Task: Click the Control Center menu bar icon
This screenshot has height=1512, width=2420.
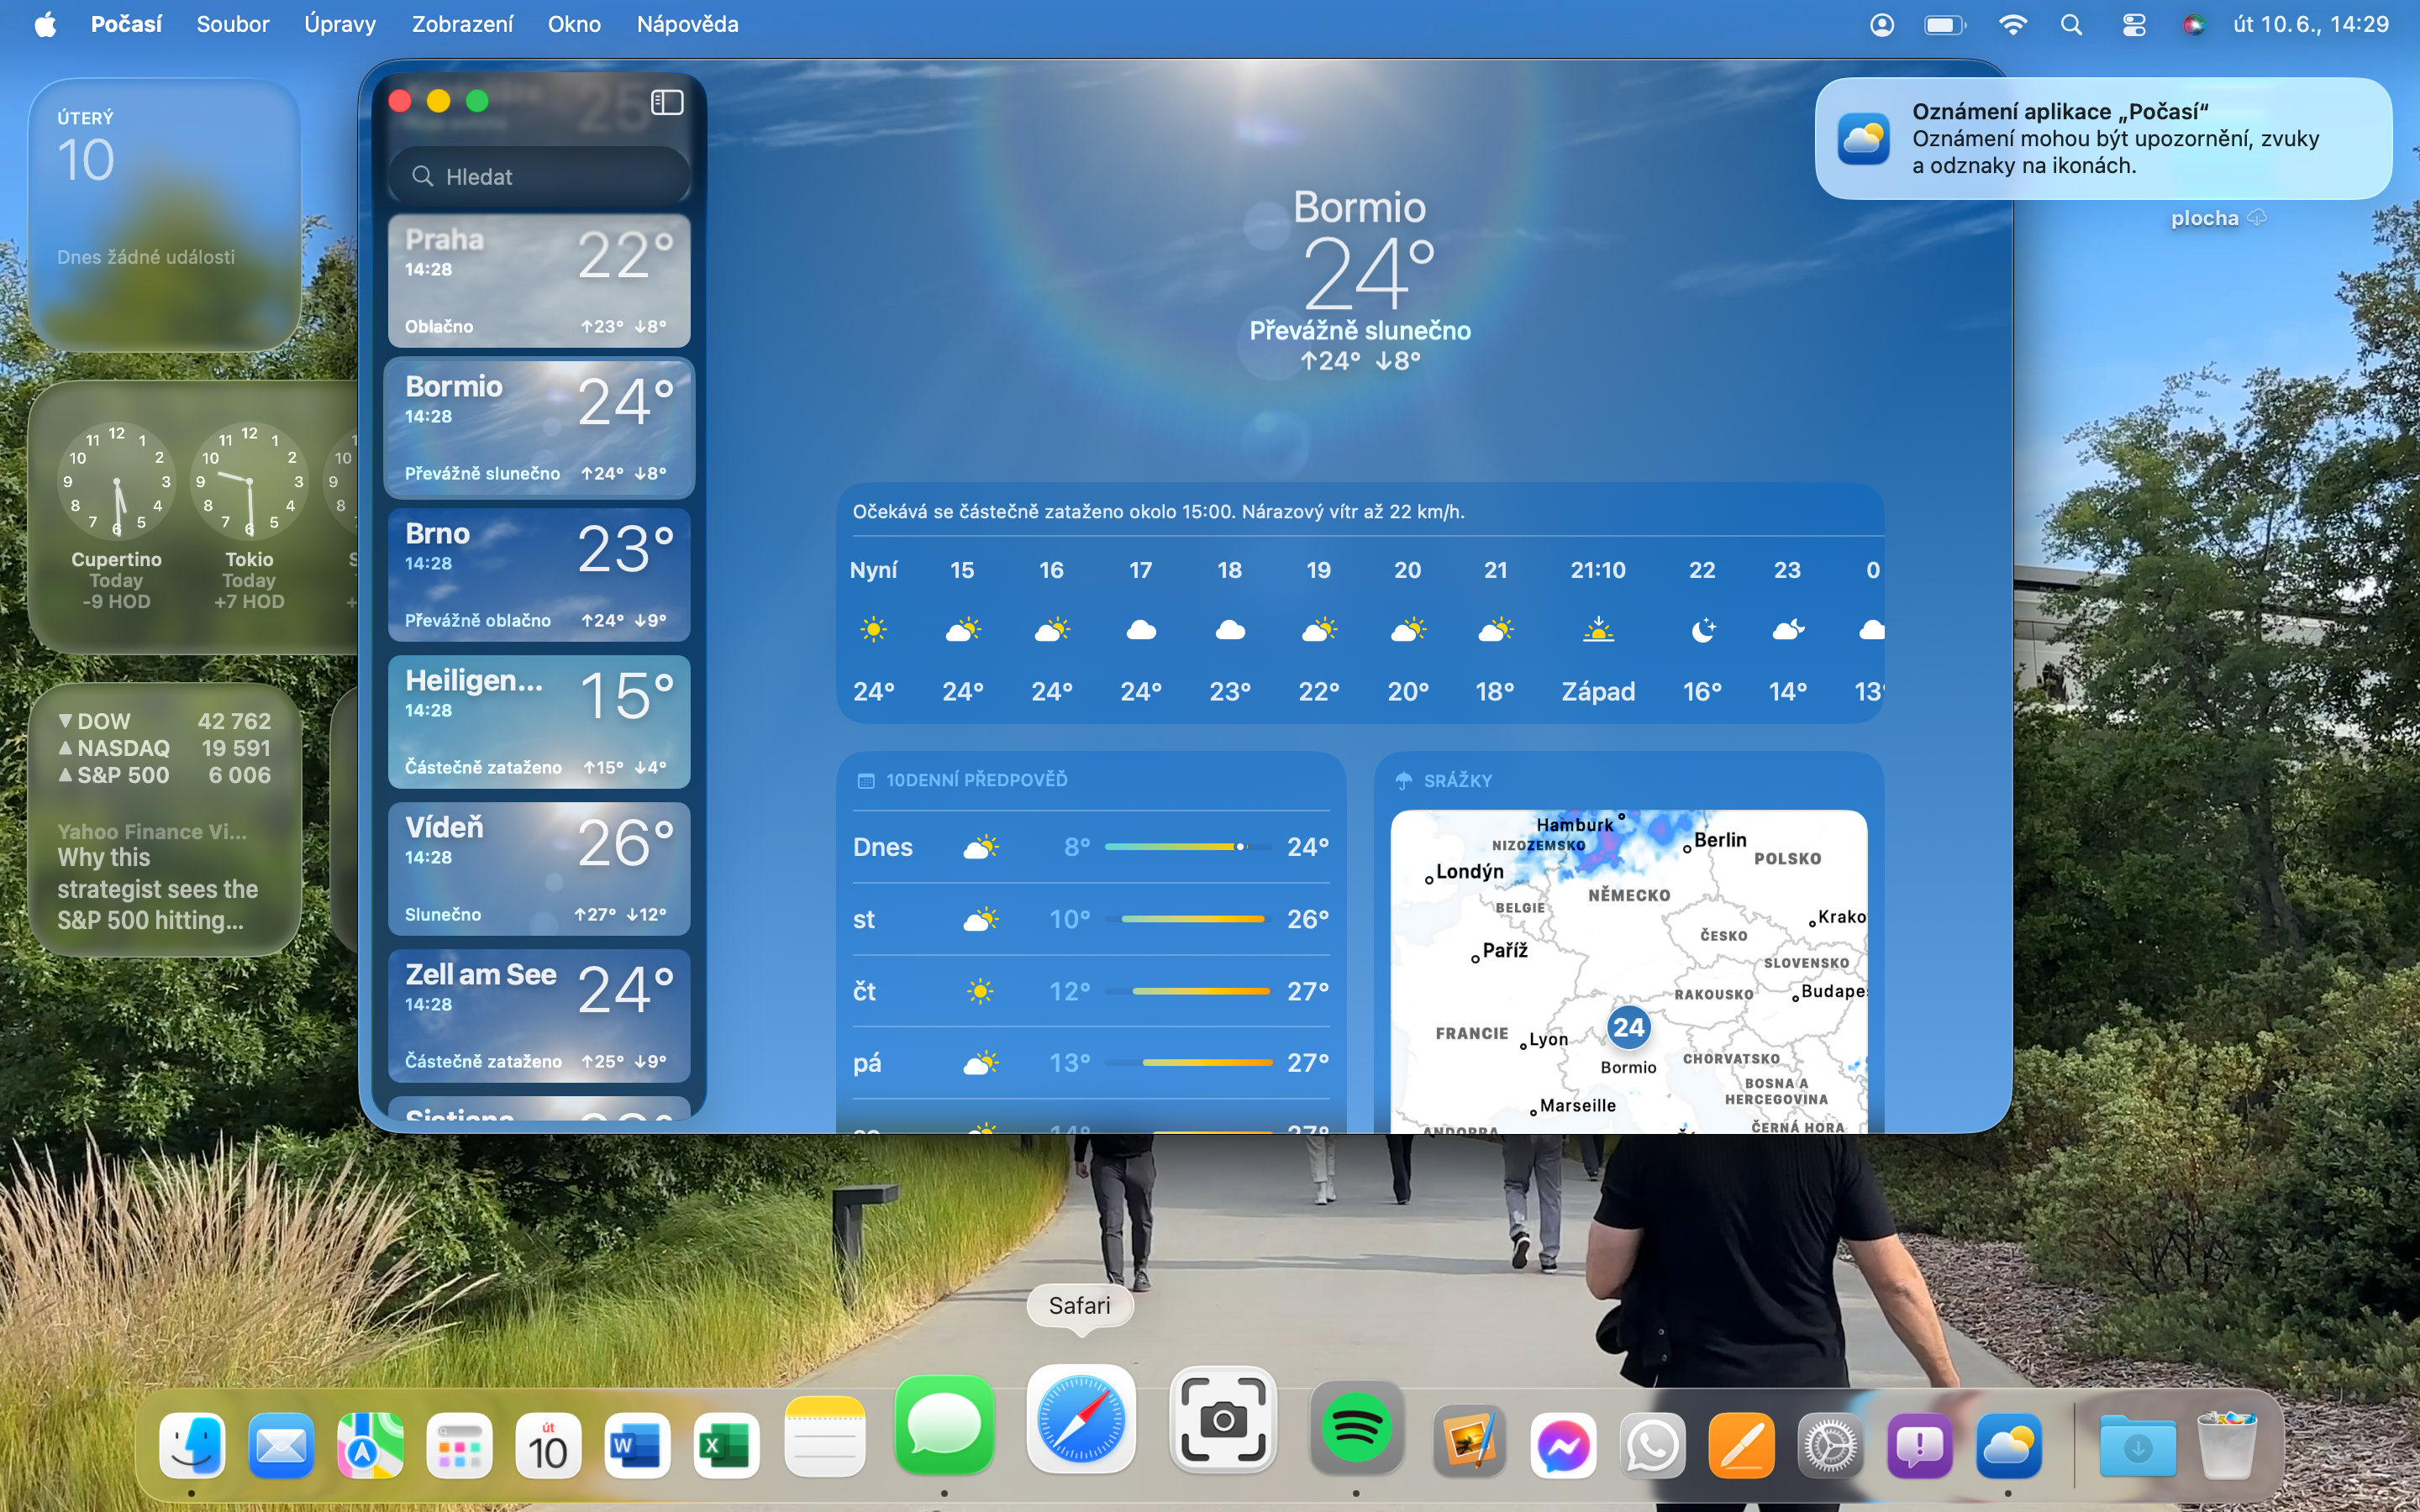Action: click(2133, 24)
